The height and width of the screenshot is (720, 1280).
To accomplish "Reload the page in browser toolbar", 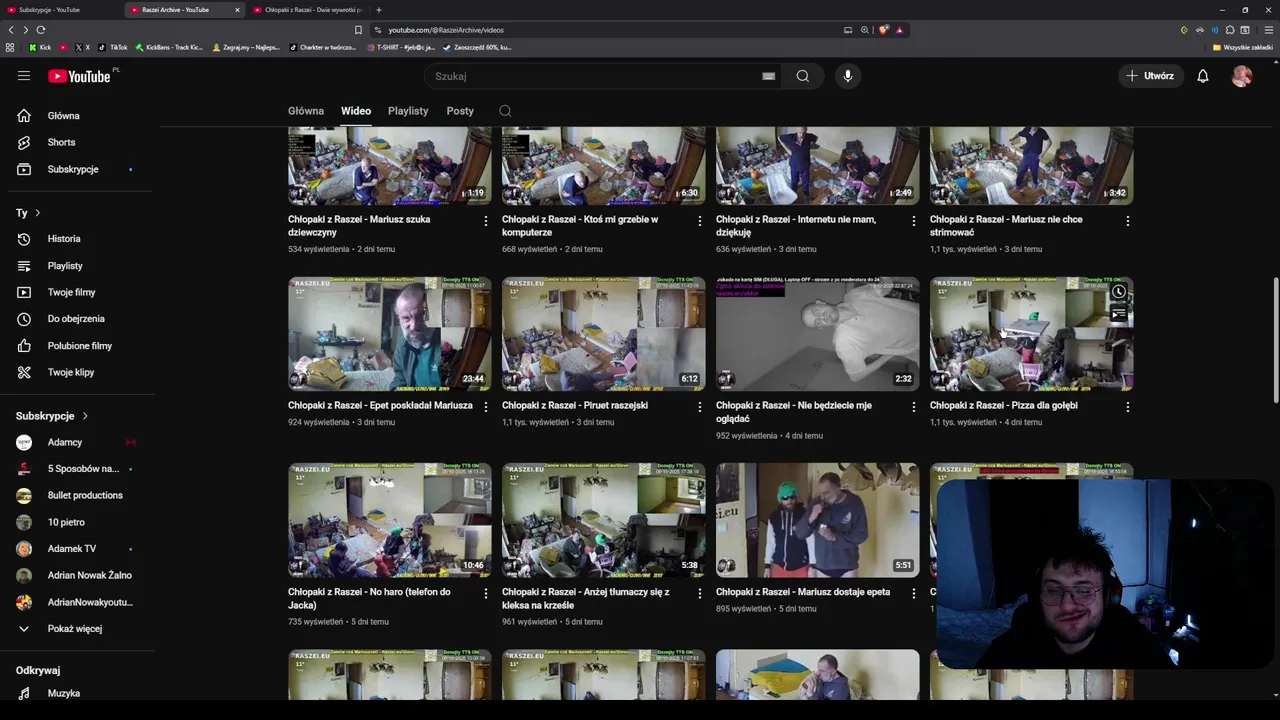I will click(x=41, y=30).
